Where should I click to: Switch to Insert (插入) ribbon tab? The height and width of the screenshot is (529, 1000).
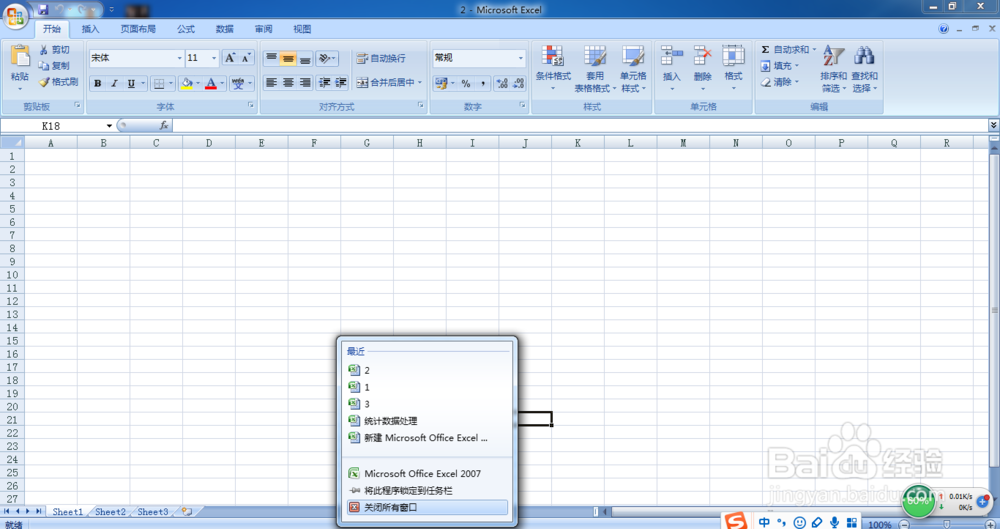(91, 29)
